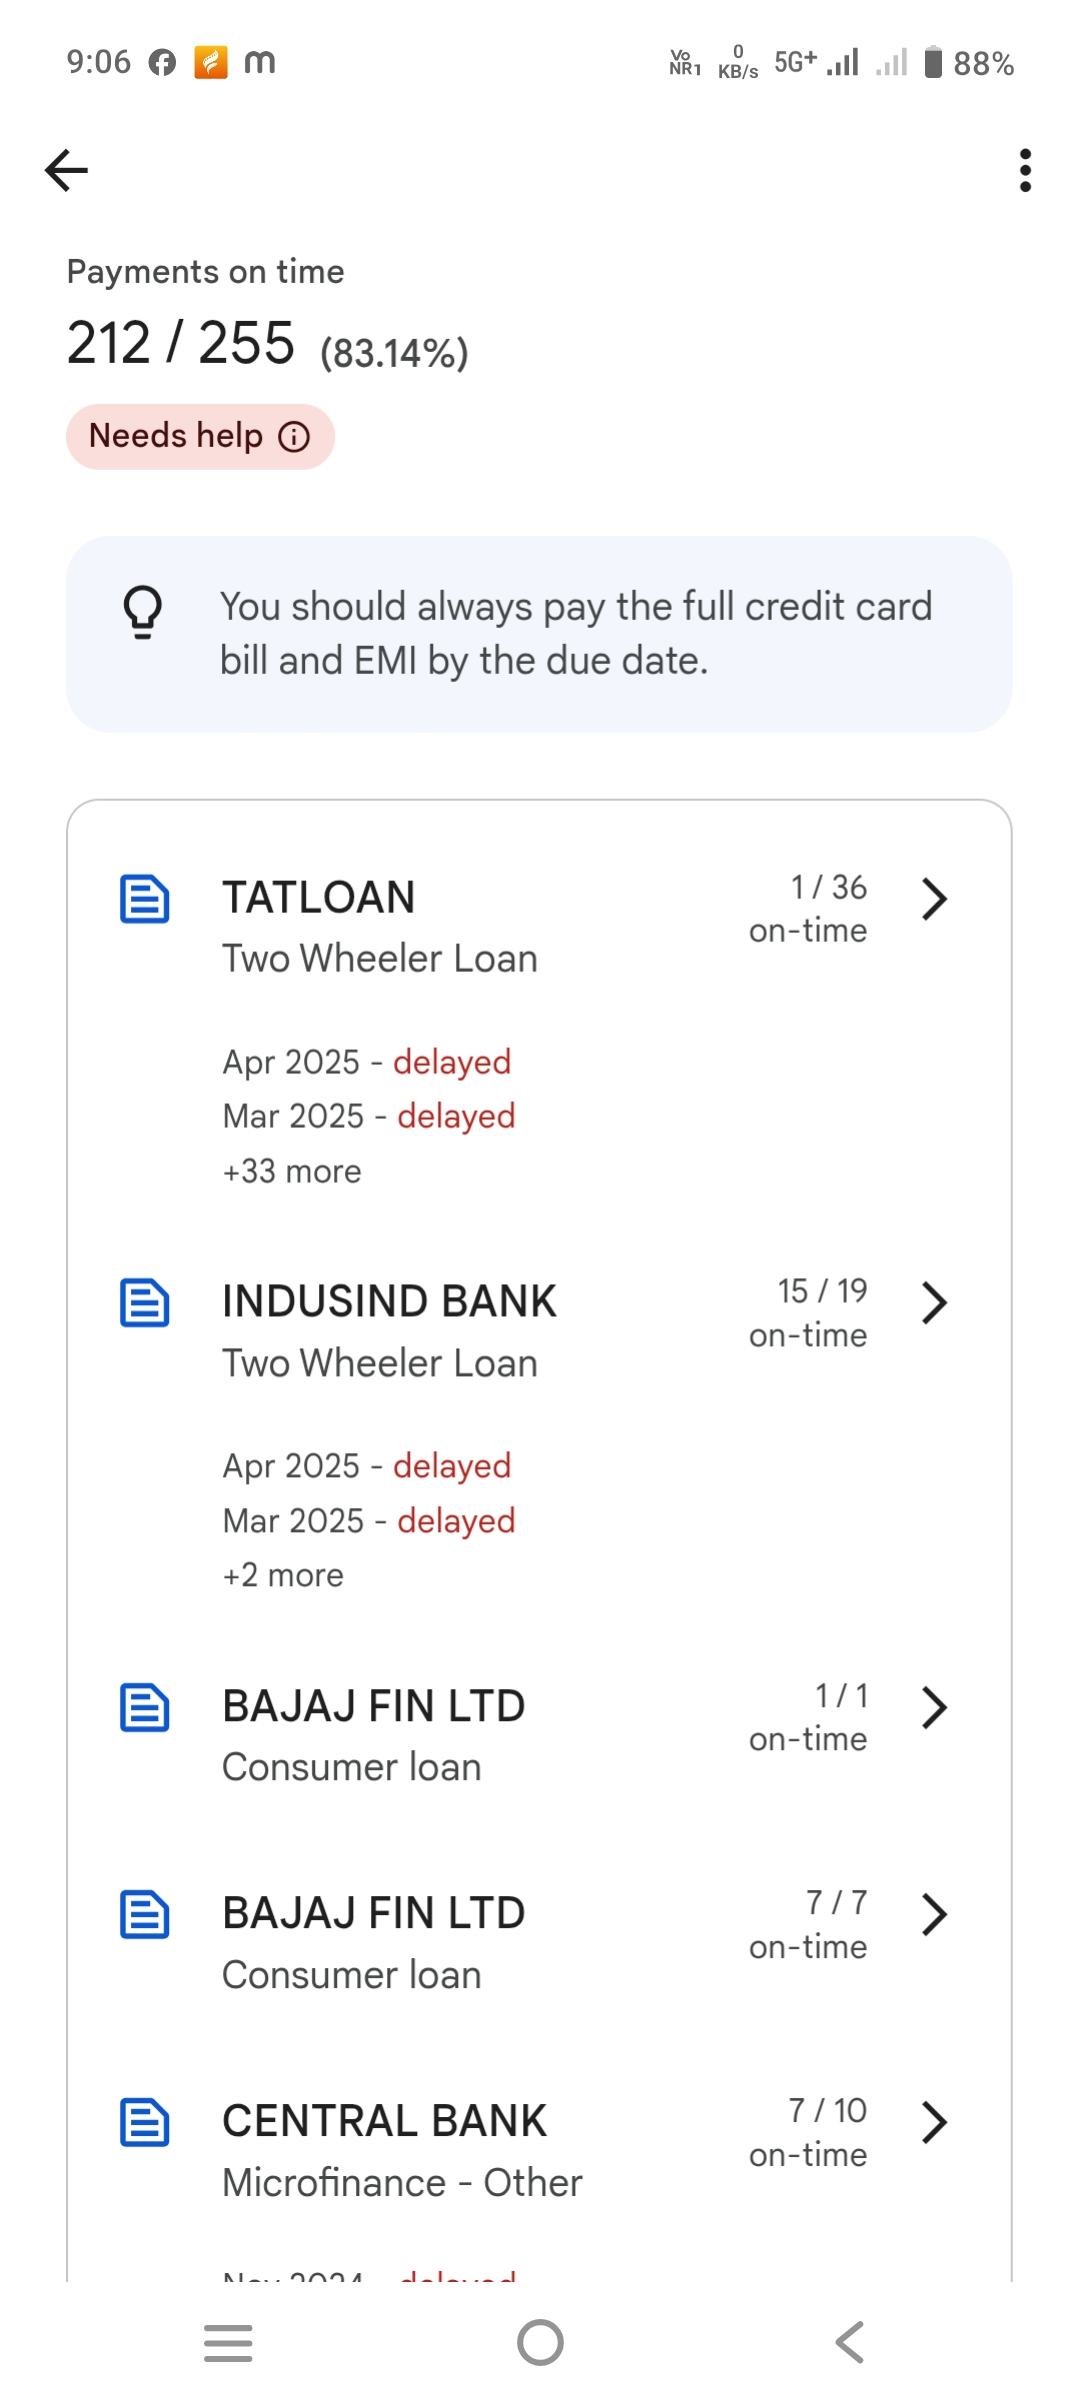Tap the document icon beside INDUSIND BANK
Viewport: 1080px width, 2400px height.
coord(145,1302)
